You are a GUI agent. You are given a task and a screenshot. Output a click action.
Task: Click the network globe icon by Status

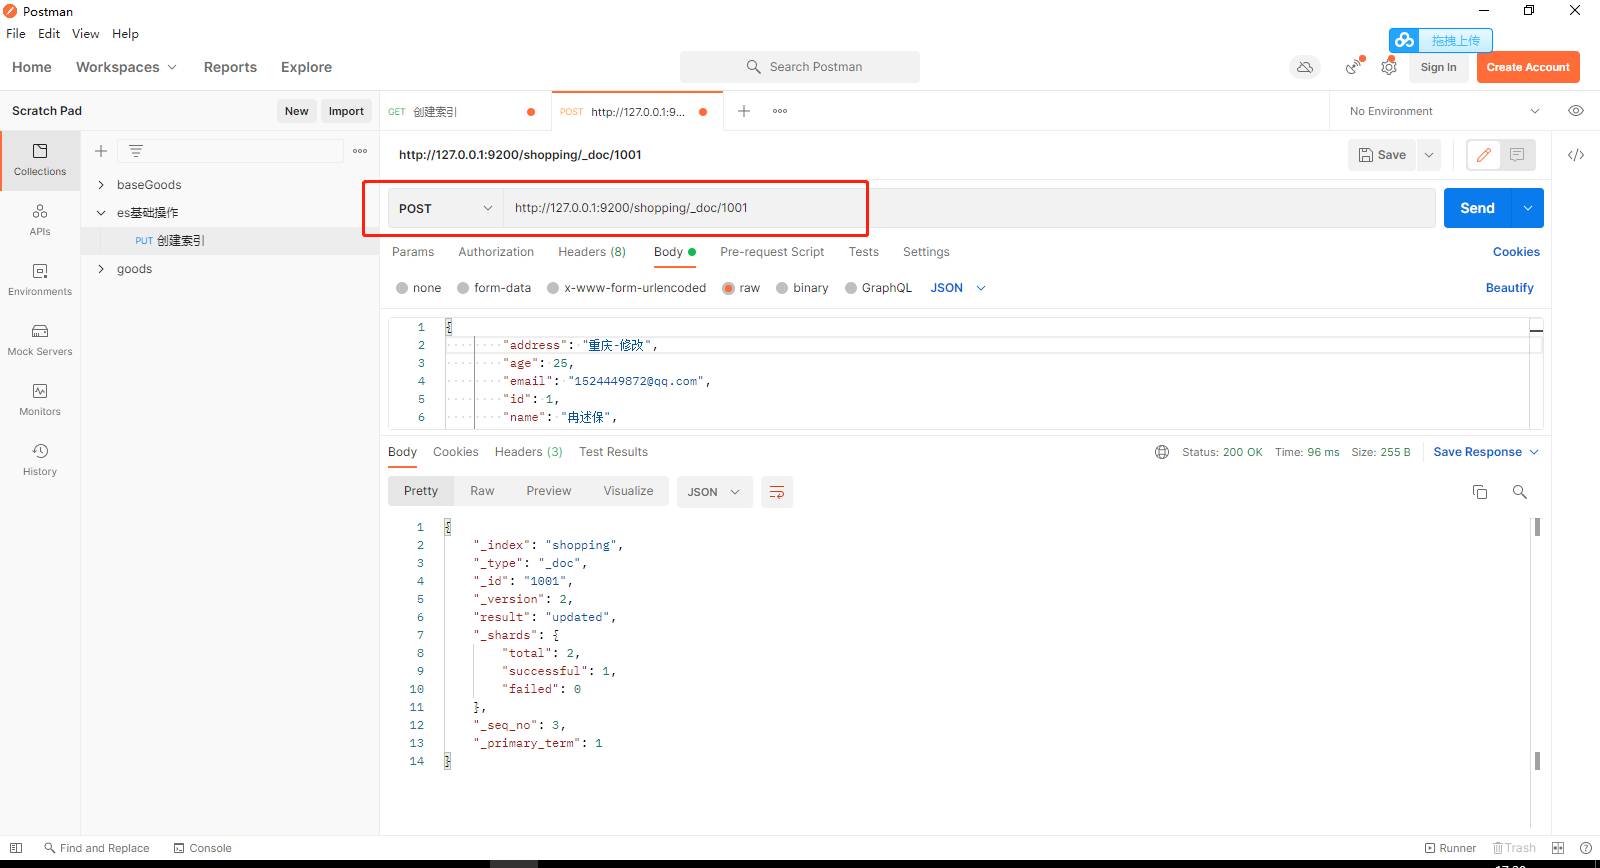pos(1162,452)
